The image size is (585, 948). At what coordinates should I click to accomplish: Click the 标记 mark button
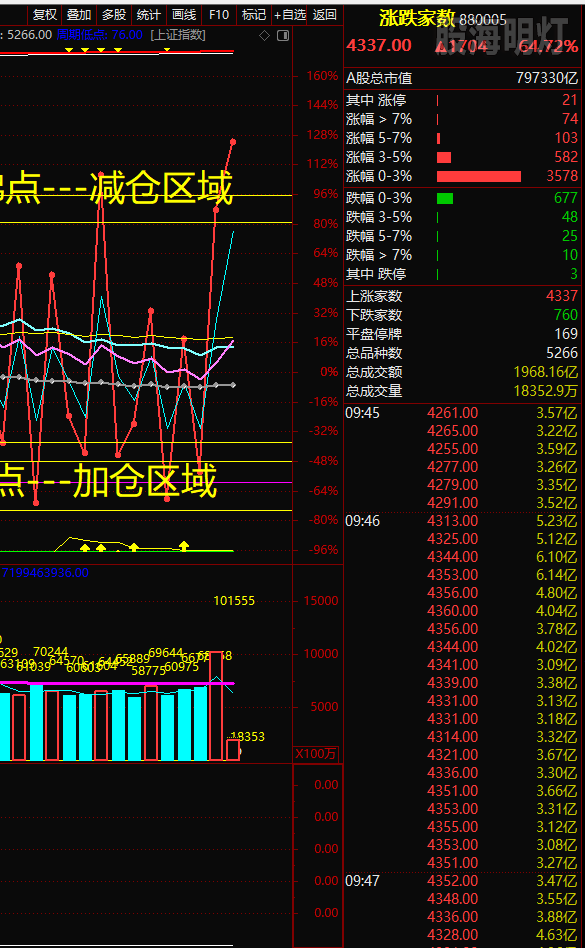tap(253, 15)
